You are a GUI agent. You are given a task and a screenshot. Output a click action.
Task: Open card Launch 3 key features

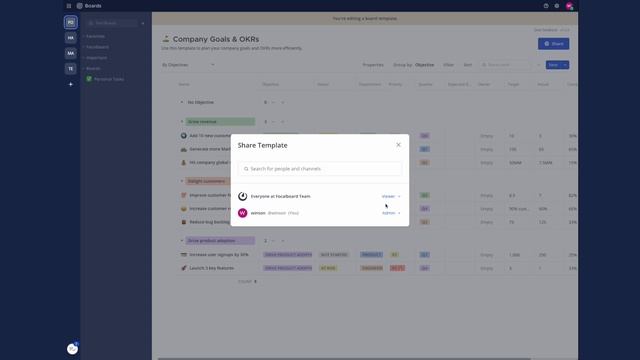click(x=211, y=268)
